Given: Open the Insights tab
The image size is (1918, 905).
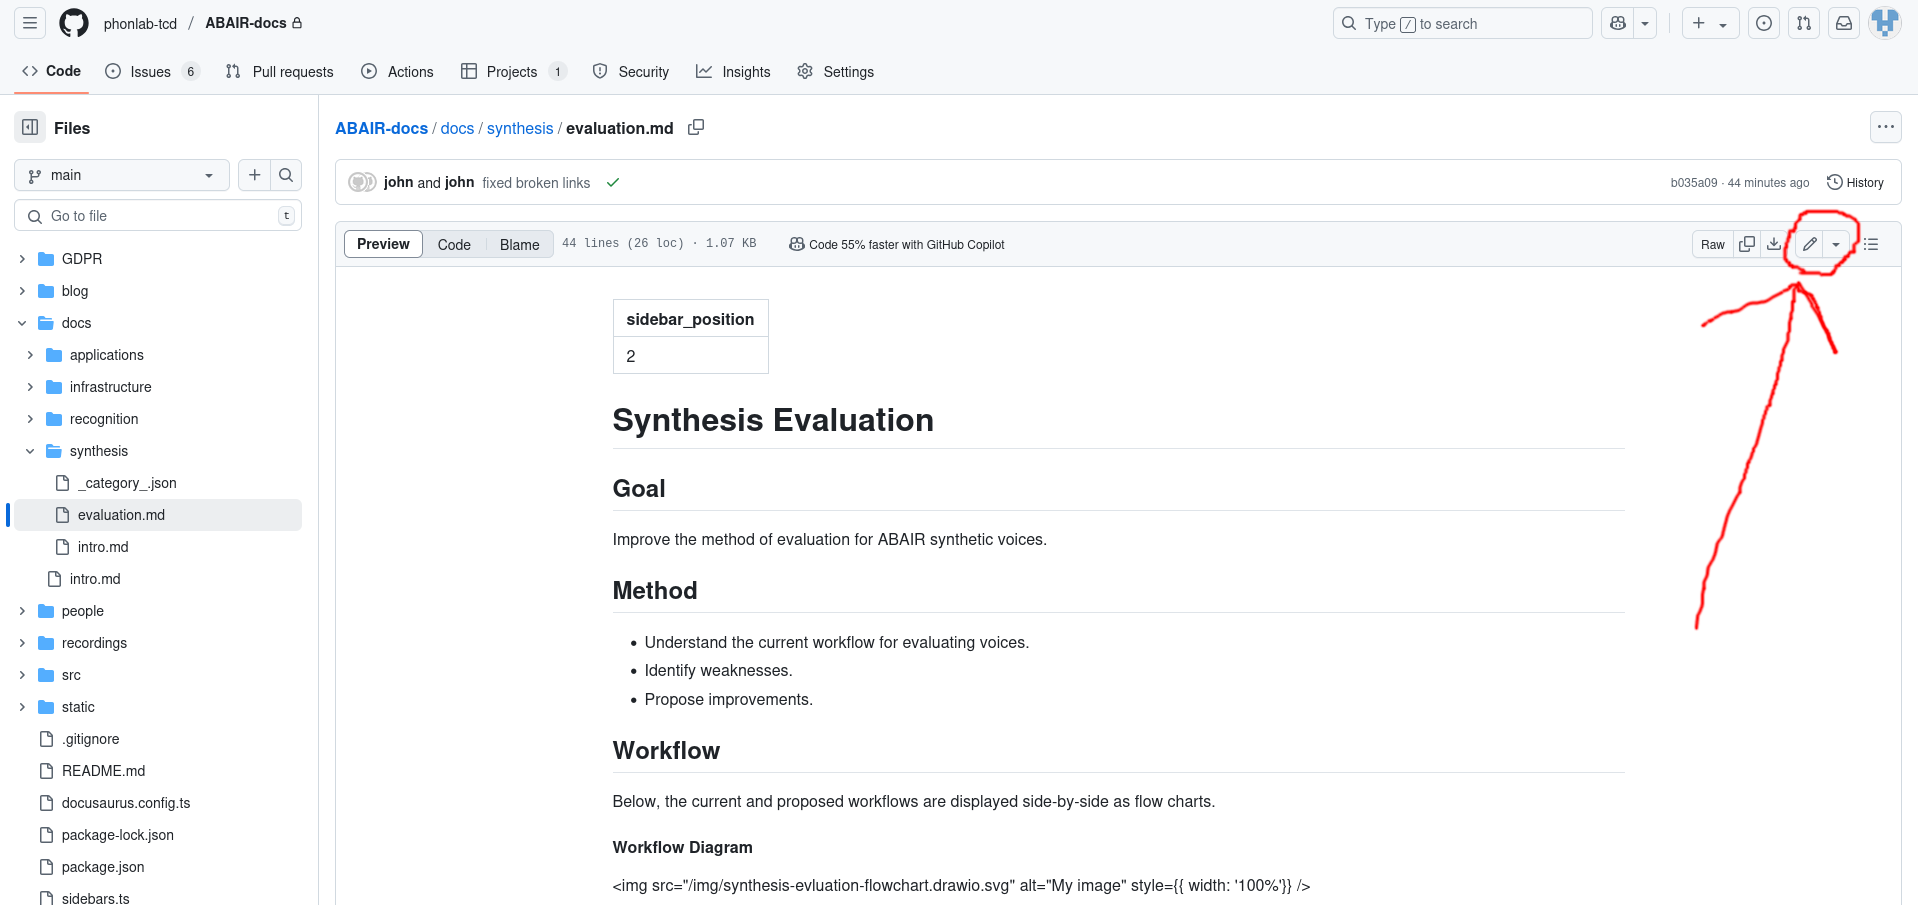Looking at the screenshot, I should [733, 71].
